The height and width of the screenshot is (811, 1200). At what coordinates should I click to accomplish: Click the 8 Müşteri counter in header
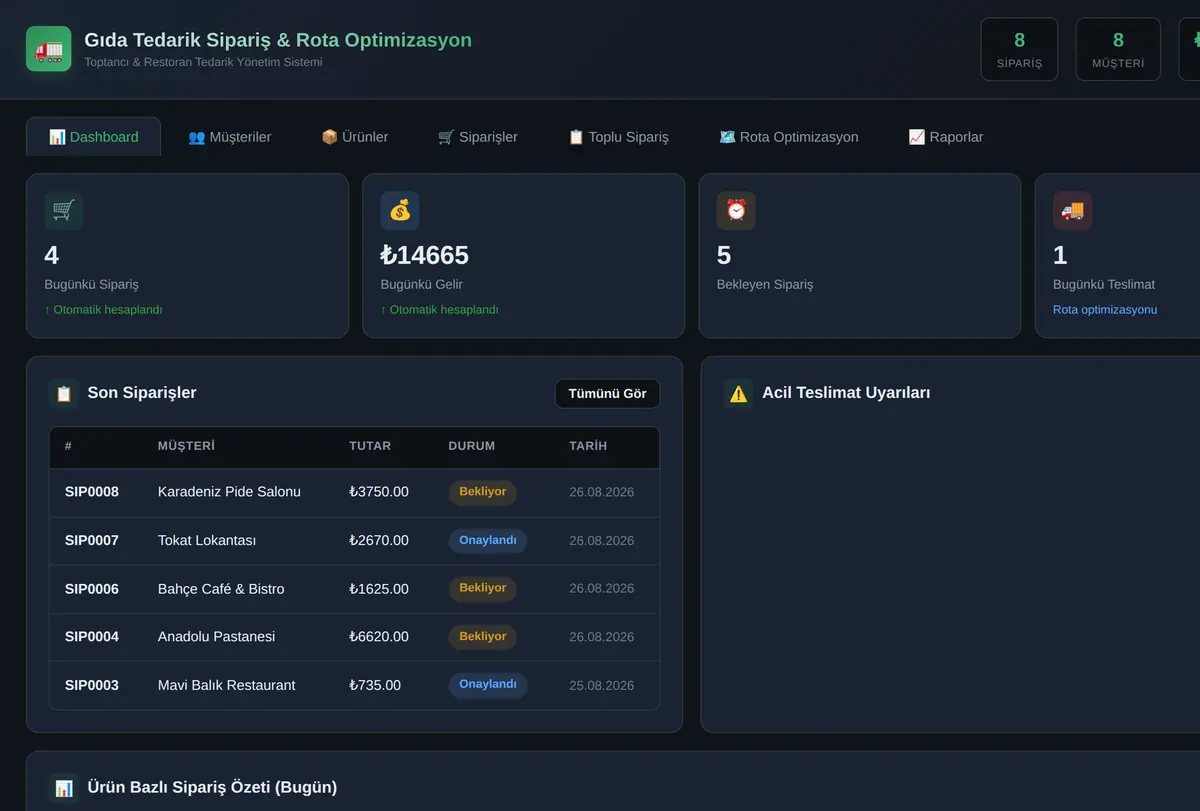(x=1118, y=49)
